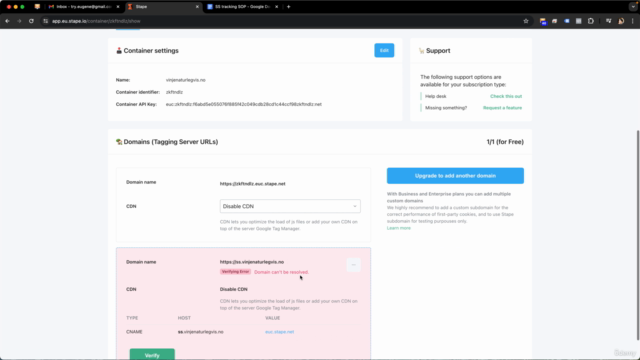Click the https://ss.vinjenaturlegvis.no domain name
Image resolution: width=640 pixels, height=360 pixels.
(x=252, y=262)
